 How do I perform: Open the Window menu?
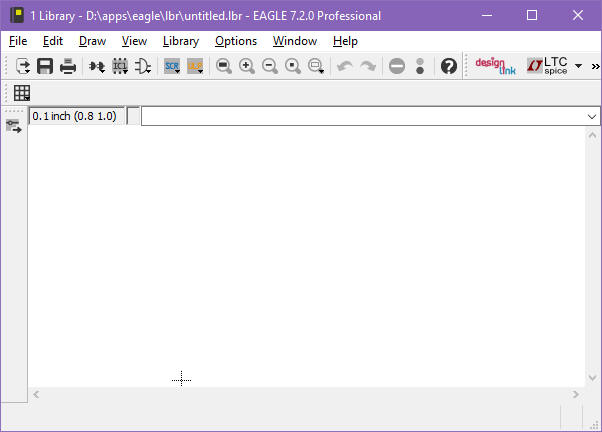[294, 41]
